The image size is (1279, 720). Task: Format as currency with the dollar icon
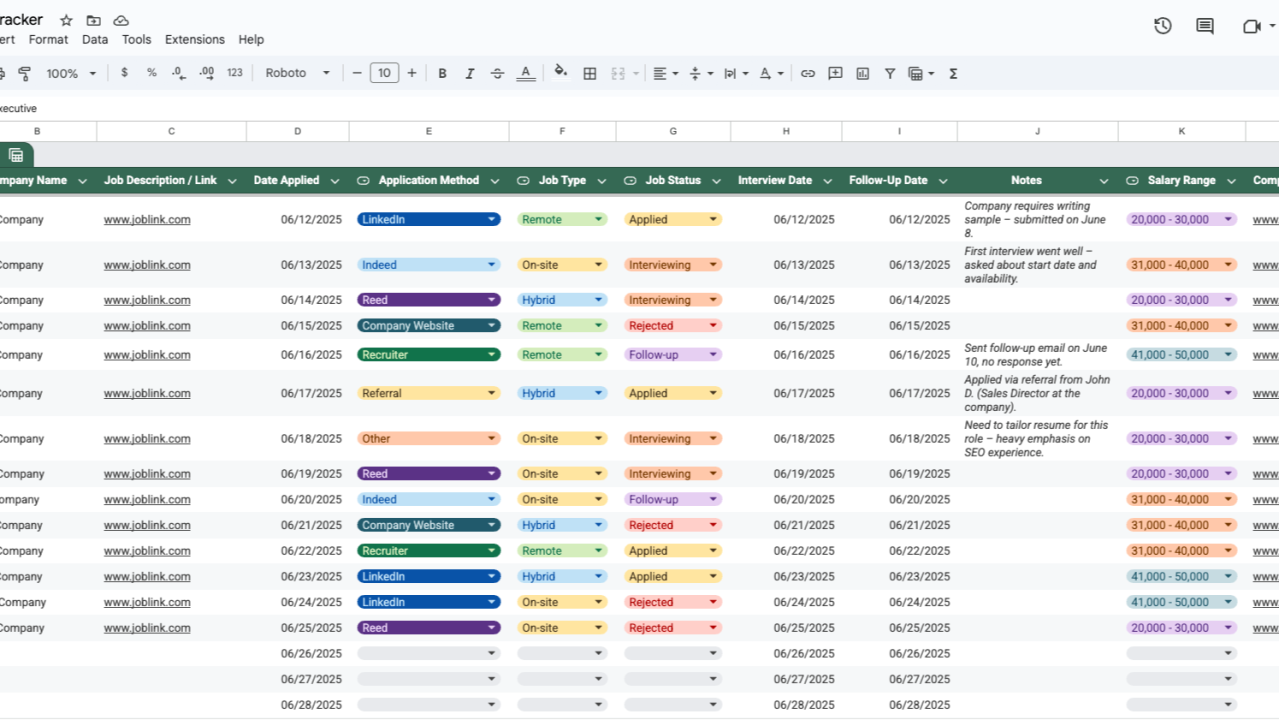[124, 73]
